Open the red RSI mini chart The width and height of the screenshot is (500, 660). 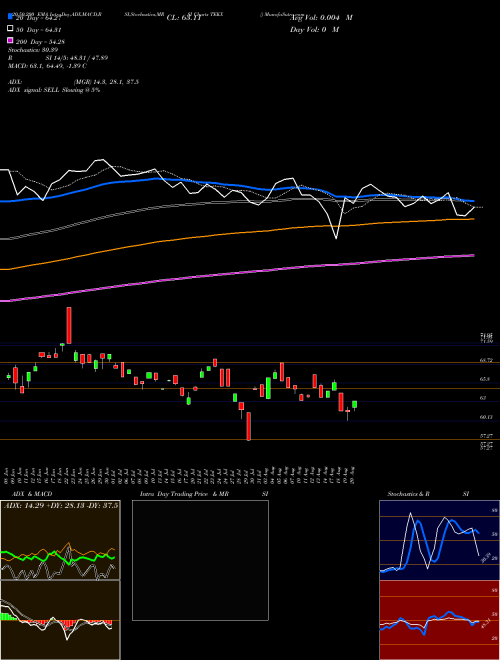(x=439, y=620)
